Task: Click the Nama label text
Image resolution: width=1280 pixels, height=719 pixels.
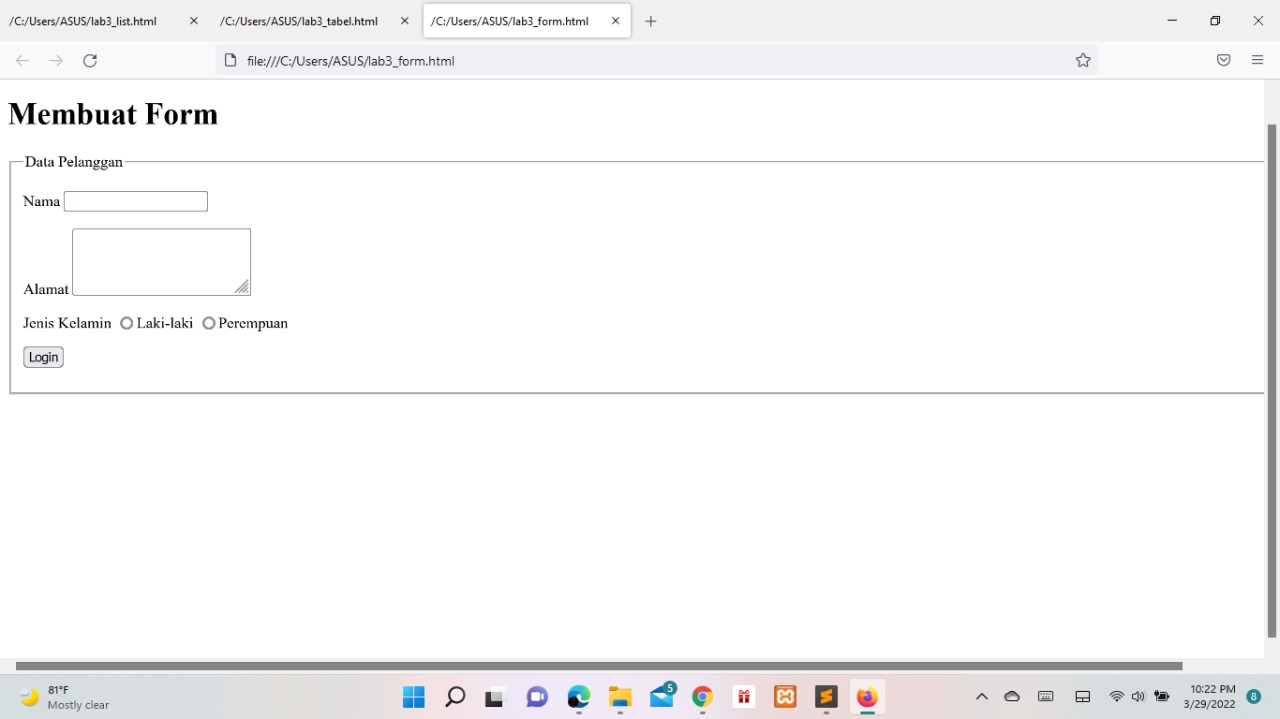Action: tap(42, 201)
